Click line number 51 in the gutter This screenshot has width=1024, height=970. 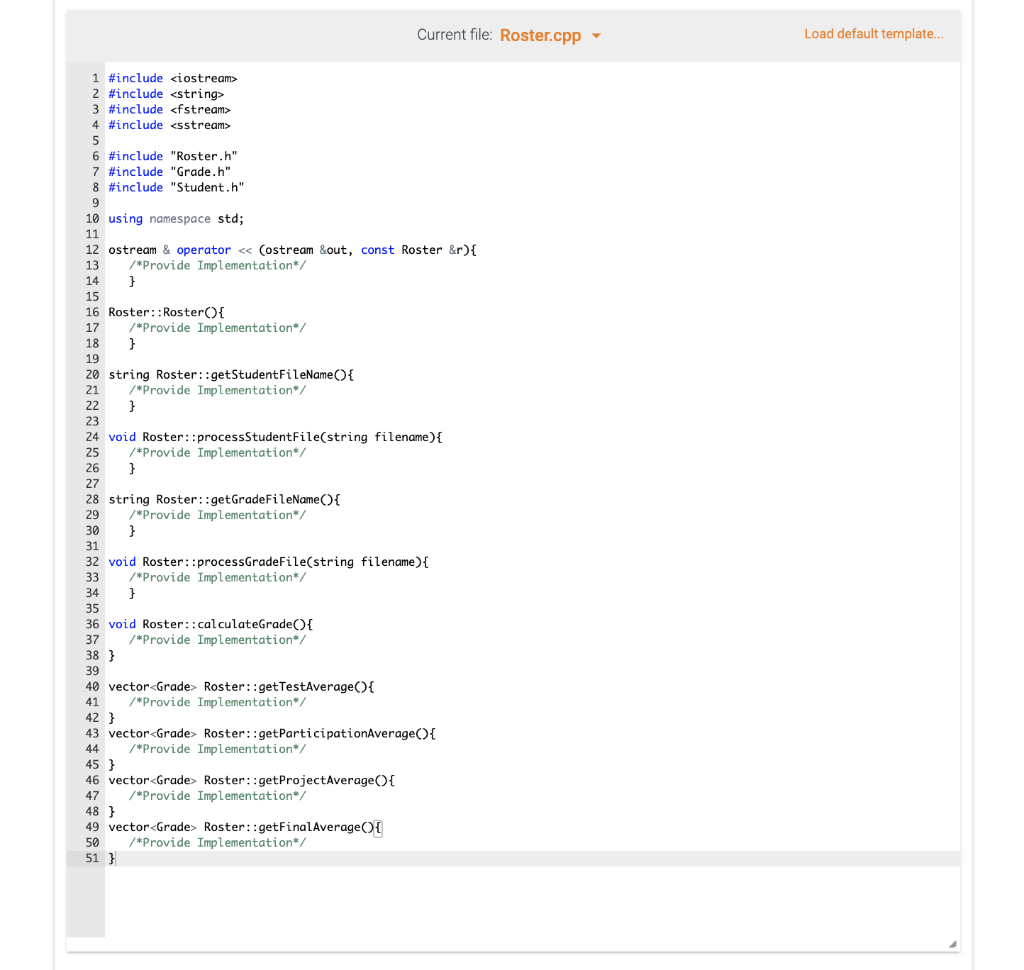(92, 858)
